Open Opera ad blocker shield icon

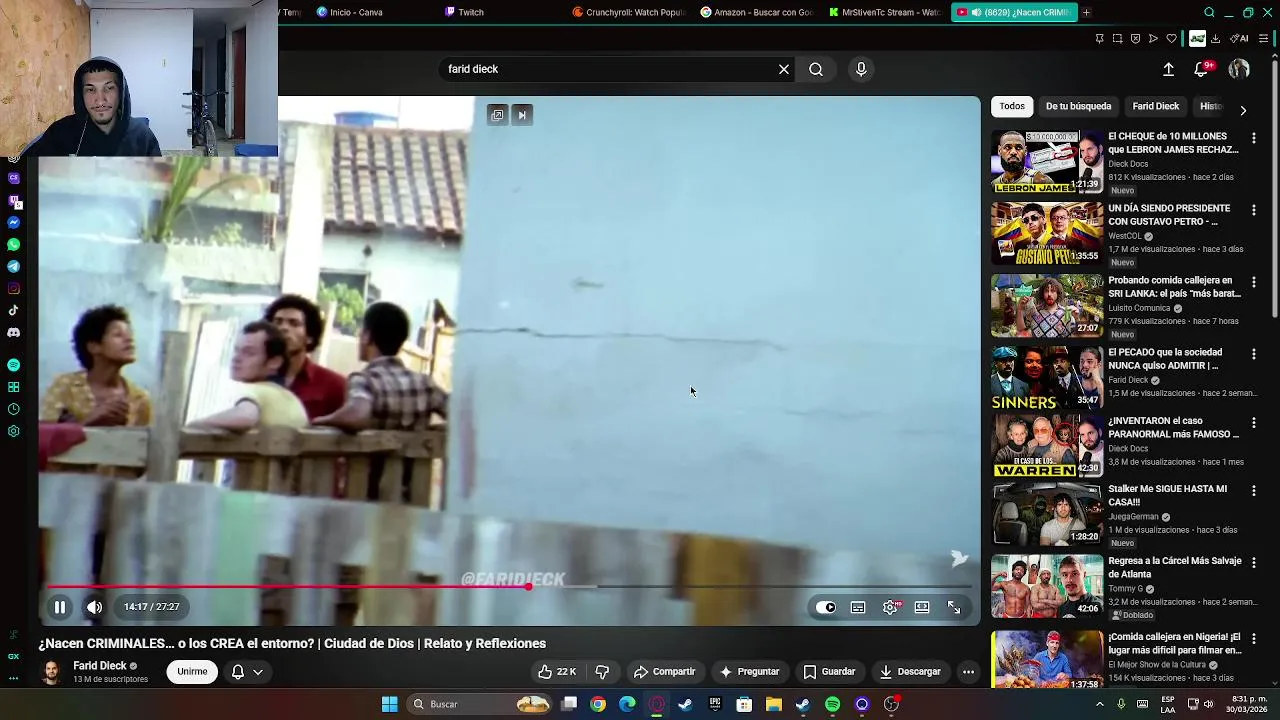(x=1135, y=39)
